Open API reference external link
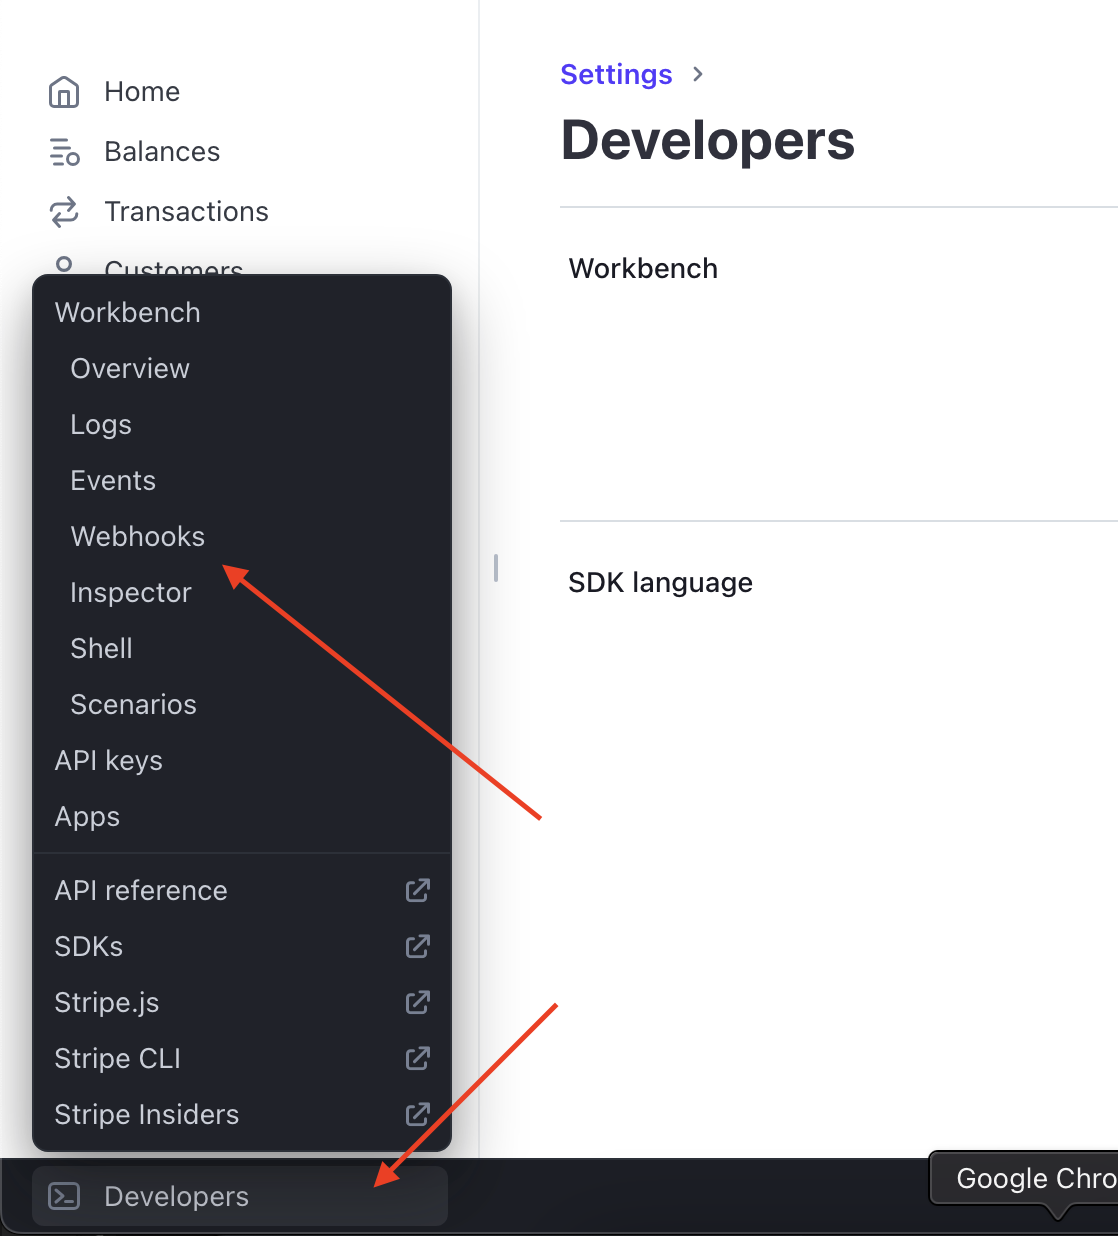This screenshot has width=1118, height=1236. click(242, 890)
